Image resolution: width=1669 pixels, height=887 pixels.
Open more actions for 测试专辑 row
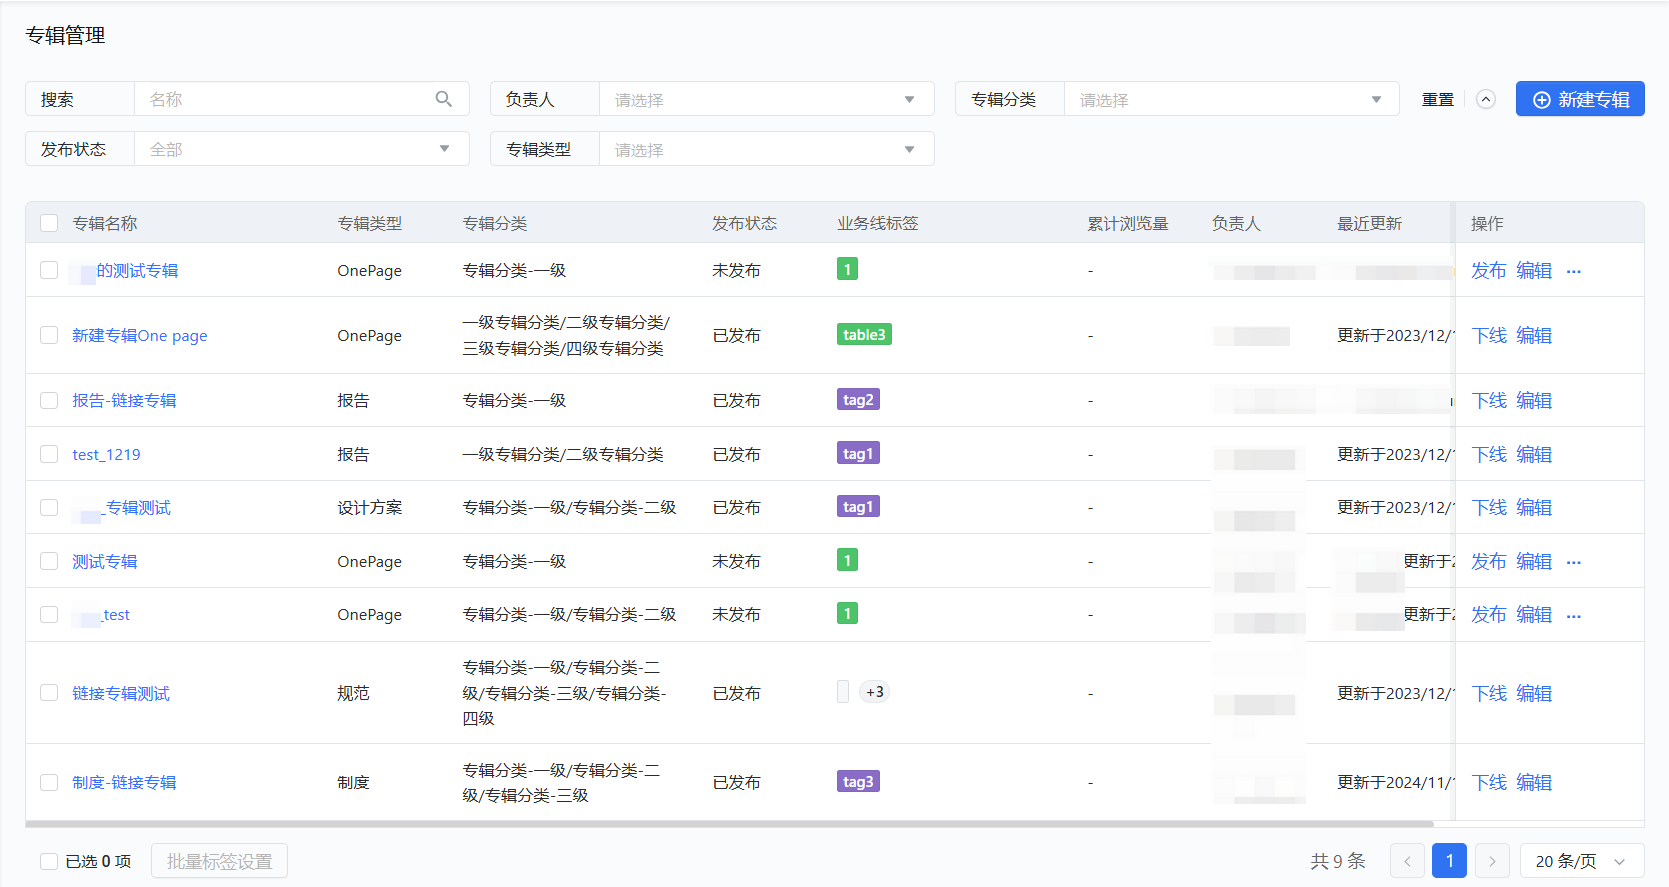point(1574,563)
